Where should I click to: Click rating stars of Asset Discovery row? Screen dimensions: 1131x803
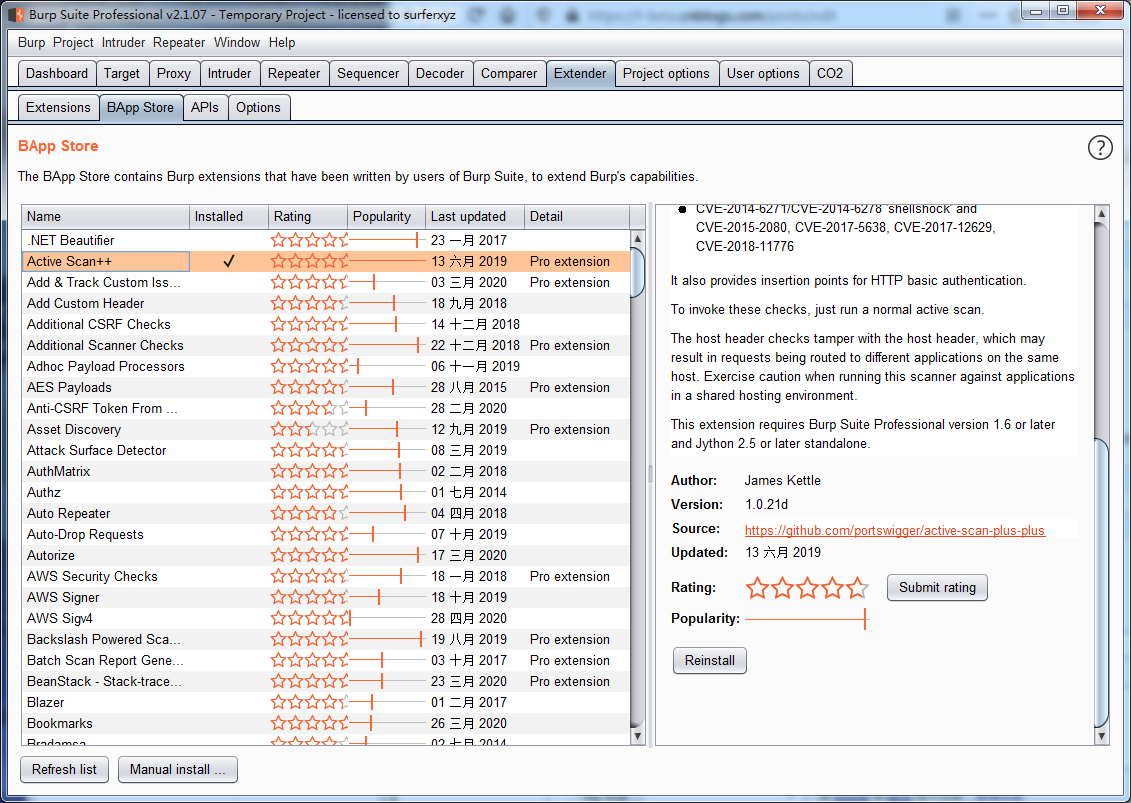pyautogui.click(x=309, y=429)
